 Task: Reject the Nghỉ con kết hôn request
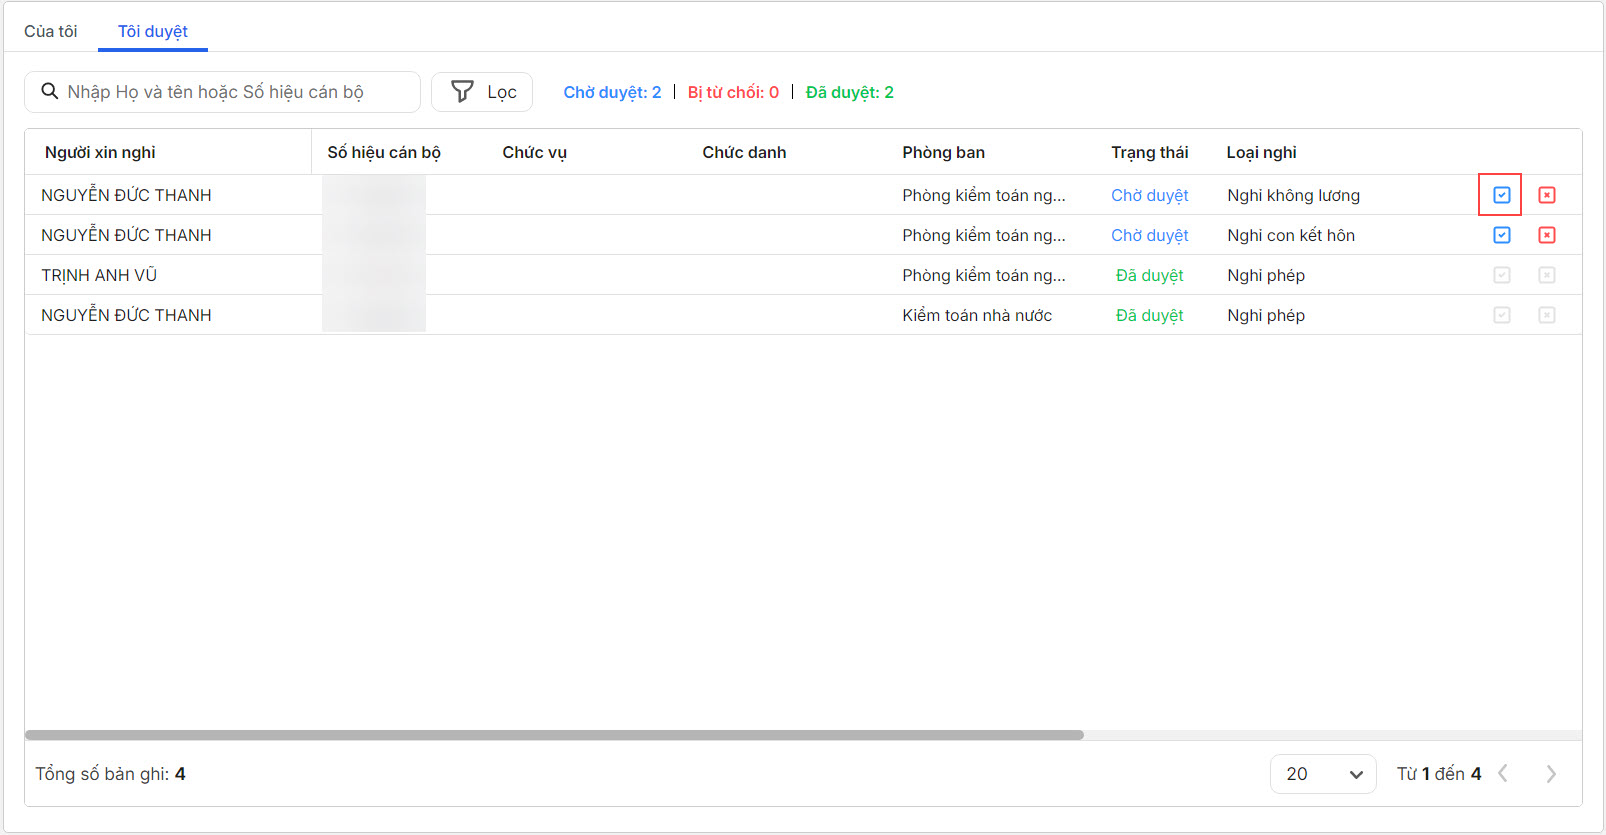pyautogui.click(x=1546, y=235)
